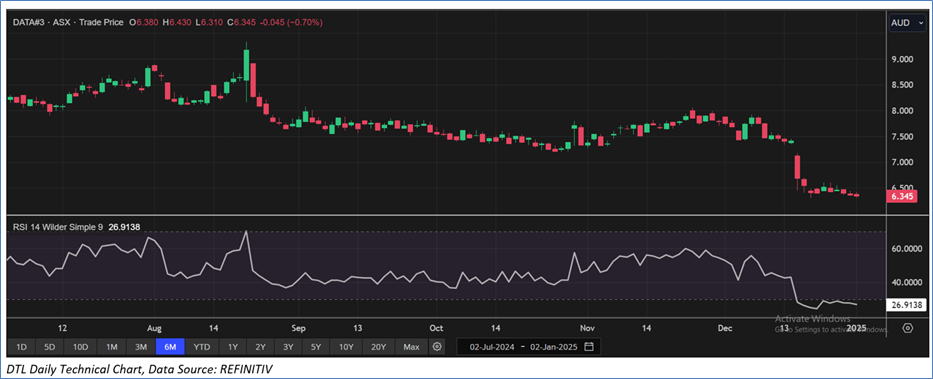
Task: Select the 1Y time range
Action: (233, 346)
